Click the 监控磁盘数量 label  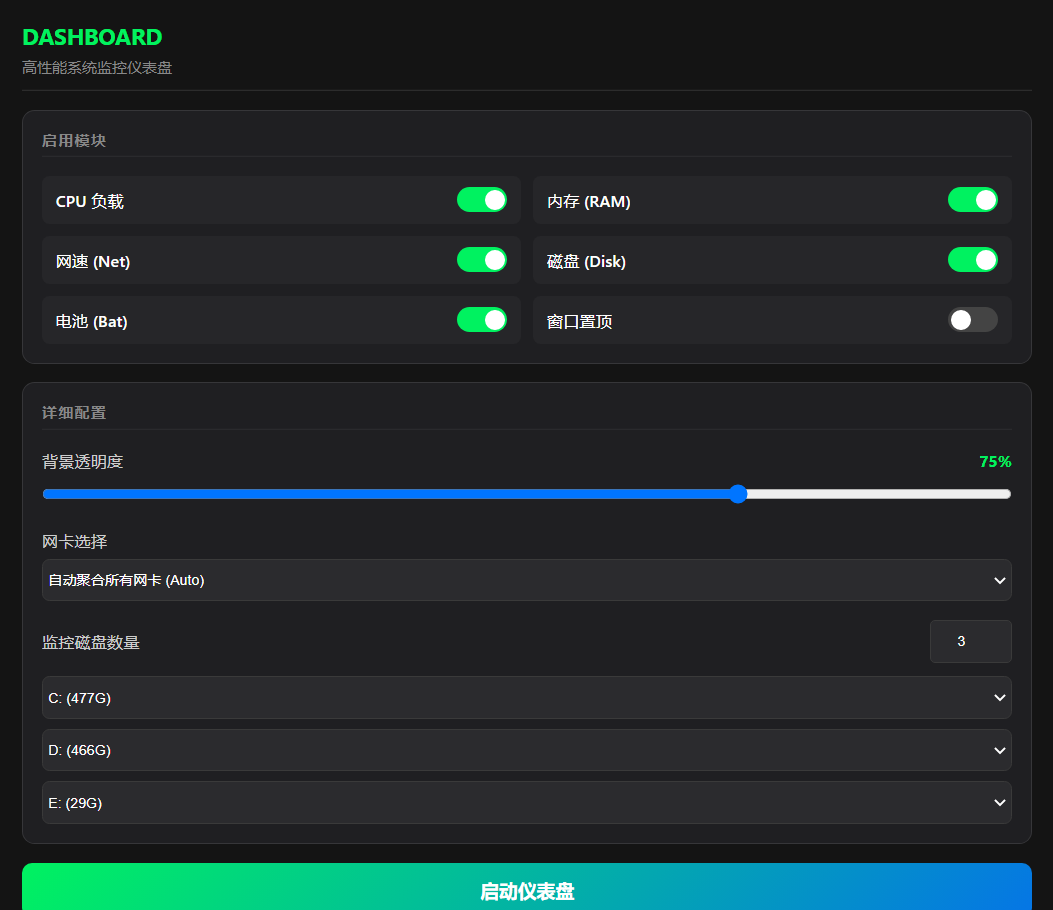[91, 643]
